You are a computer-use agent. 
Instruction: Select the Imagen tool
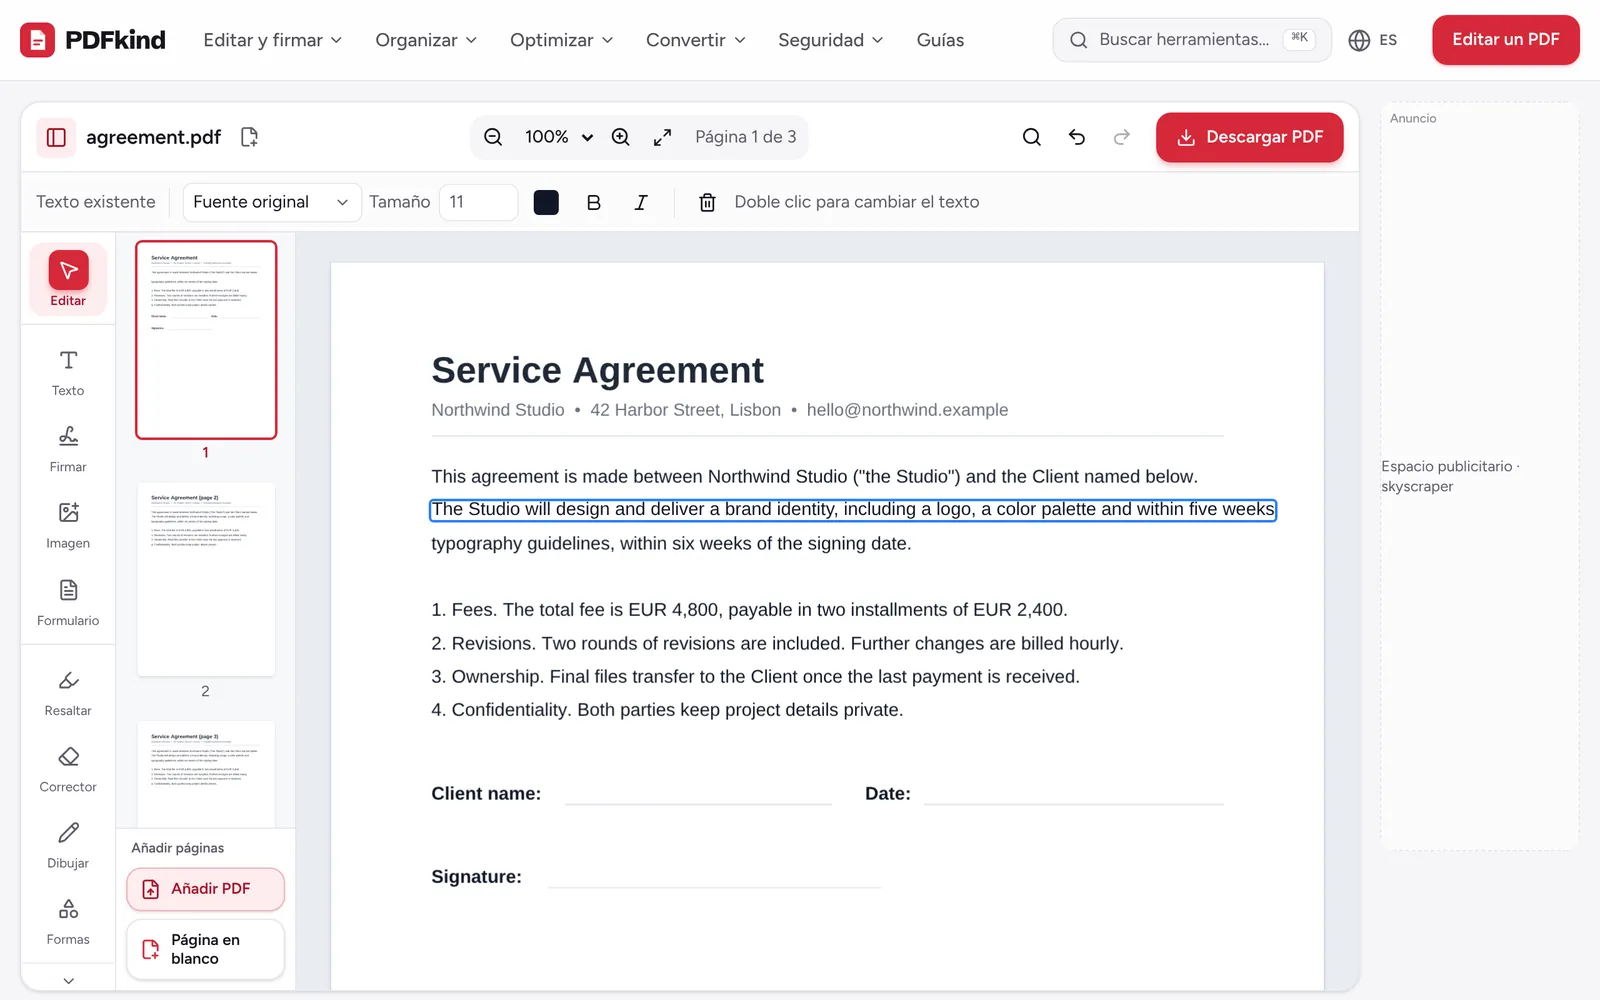[x=68, y=526]
